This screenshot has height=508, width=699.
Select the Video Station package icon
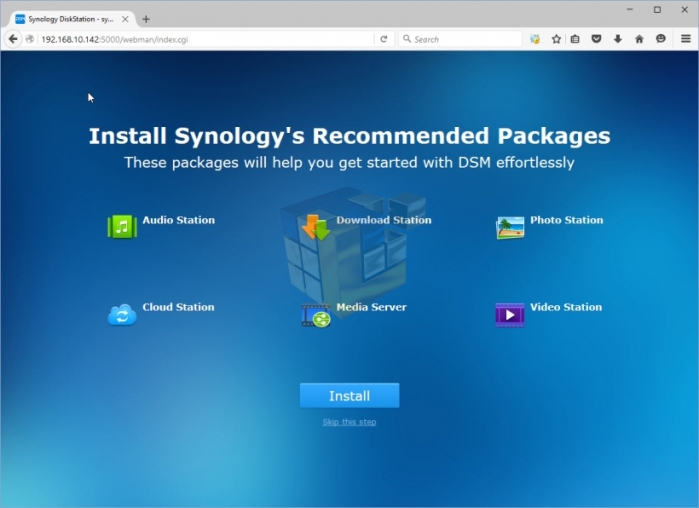pos(510,315)
